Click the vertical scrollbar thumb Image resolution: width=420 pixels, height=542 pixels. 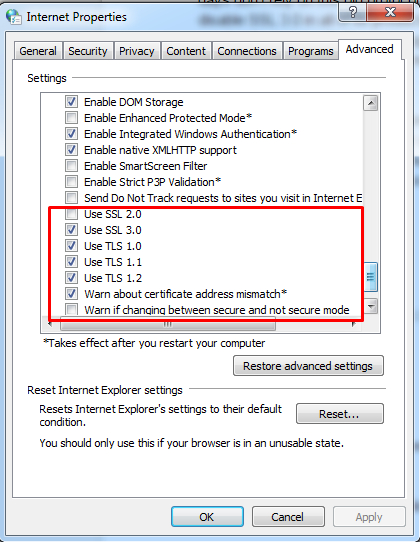[x=371, y=277]
